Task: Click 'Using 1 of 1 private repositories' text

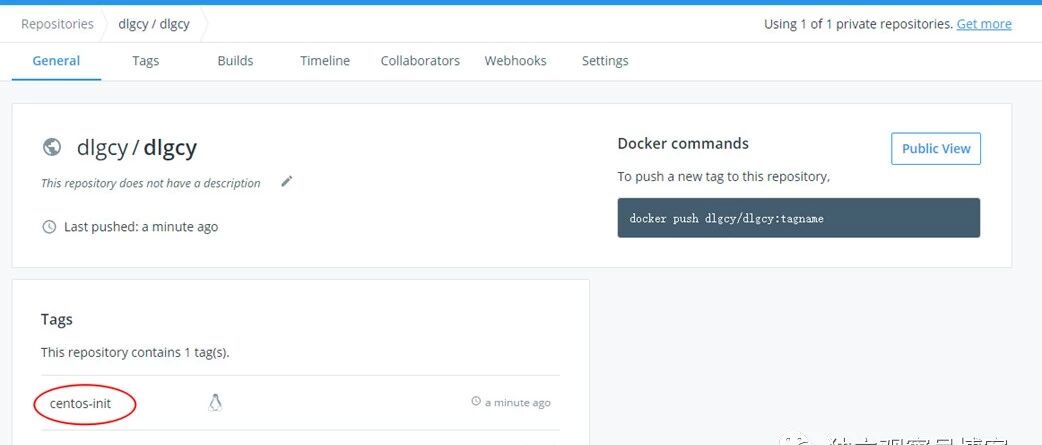Action: click(x=858, y=24)
